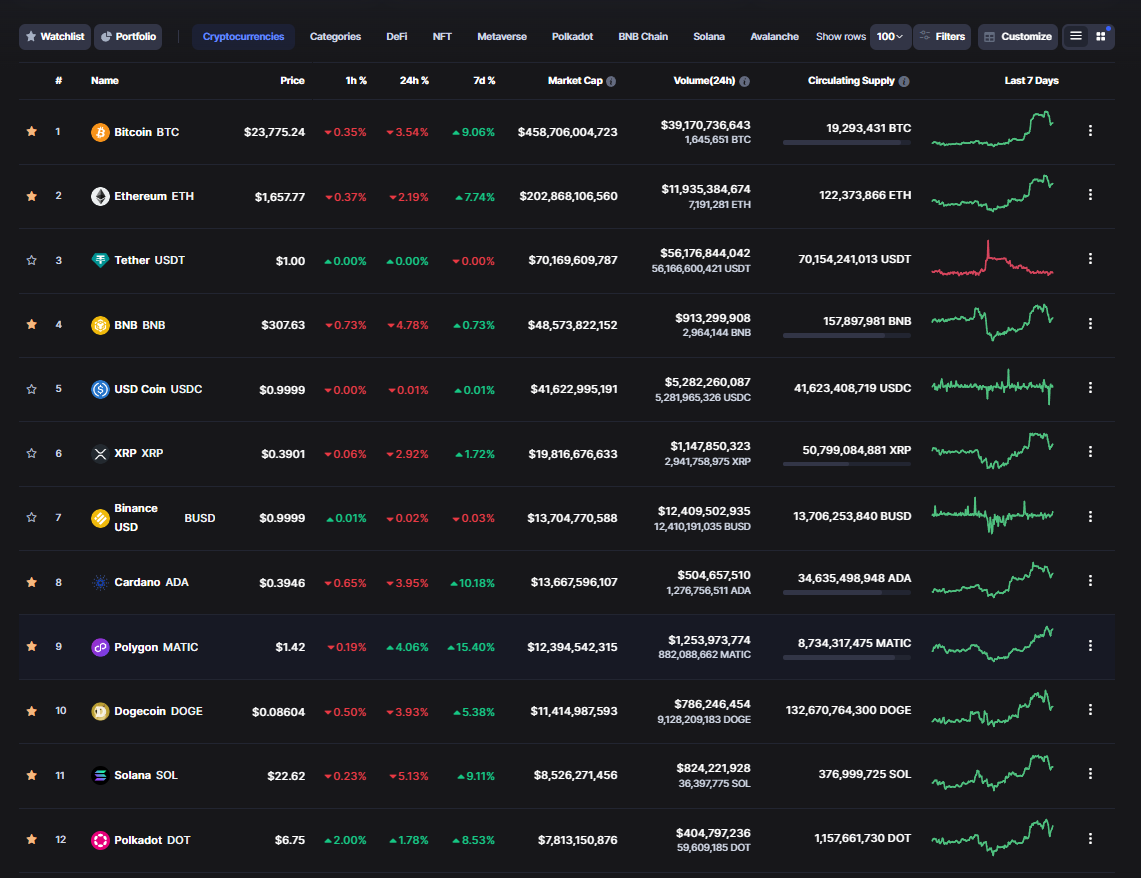Viewport: 1141px width, 878px height.
Task: Switch to the list view icon
Action: coord(1076,36)
